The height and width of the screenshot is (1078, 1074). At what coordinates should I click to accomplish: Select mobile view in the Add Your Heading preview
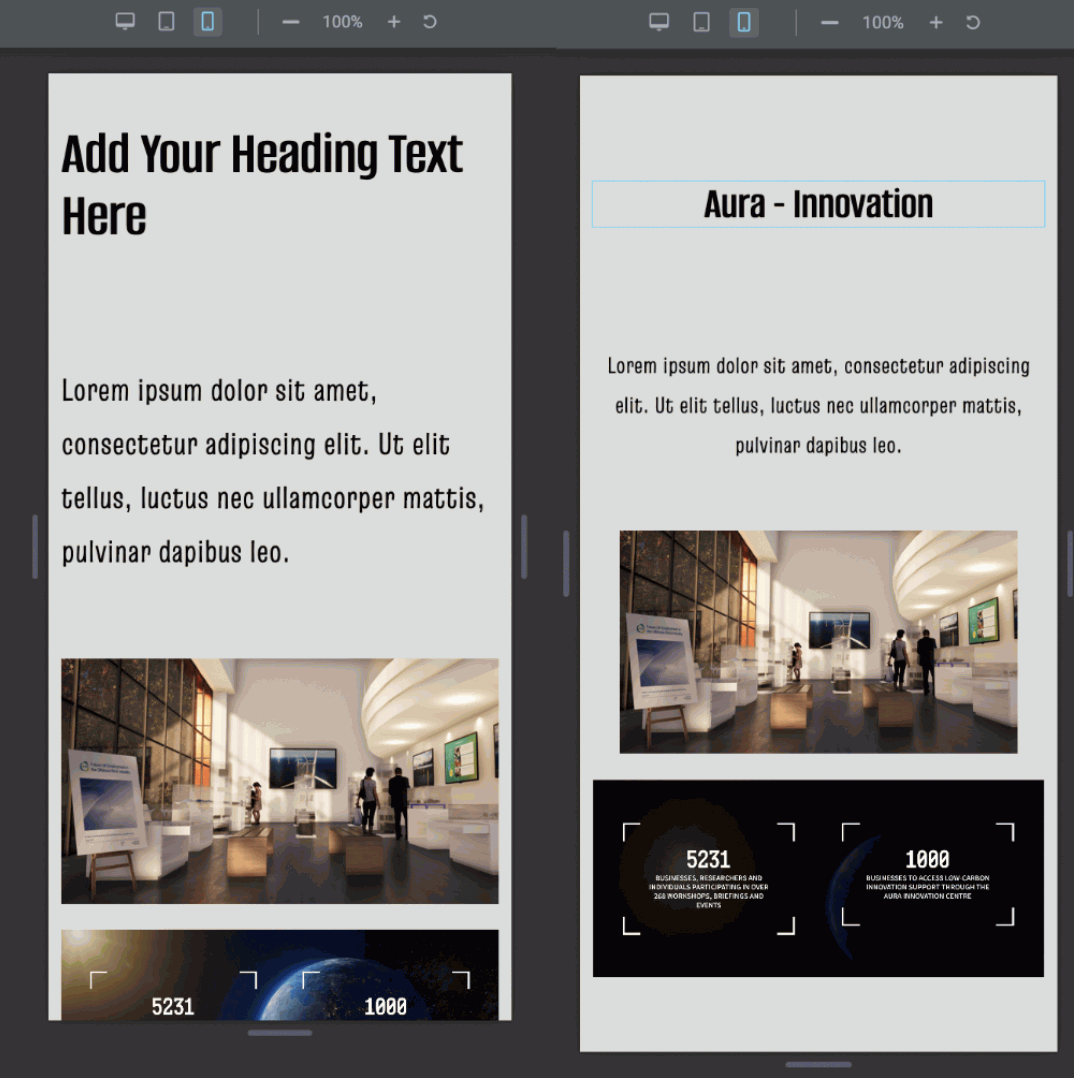[207, 22]
